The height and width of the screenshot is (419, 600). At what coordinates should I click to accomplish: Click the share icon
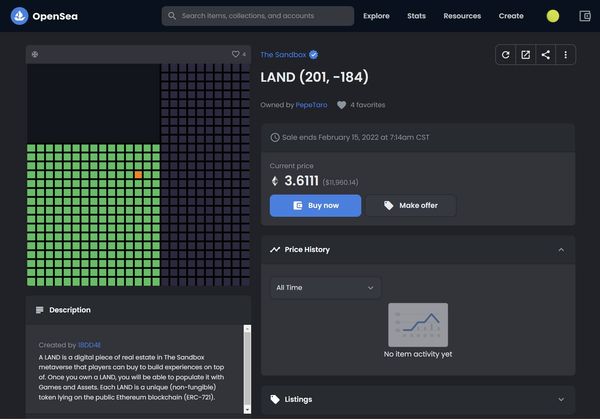point(546,55)
